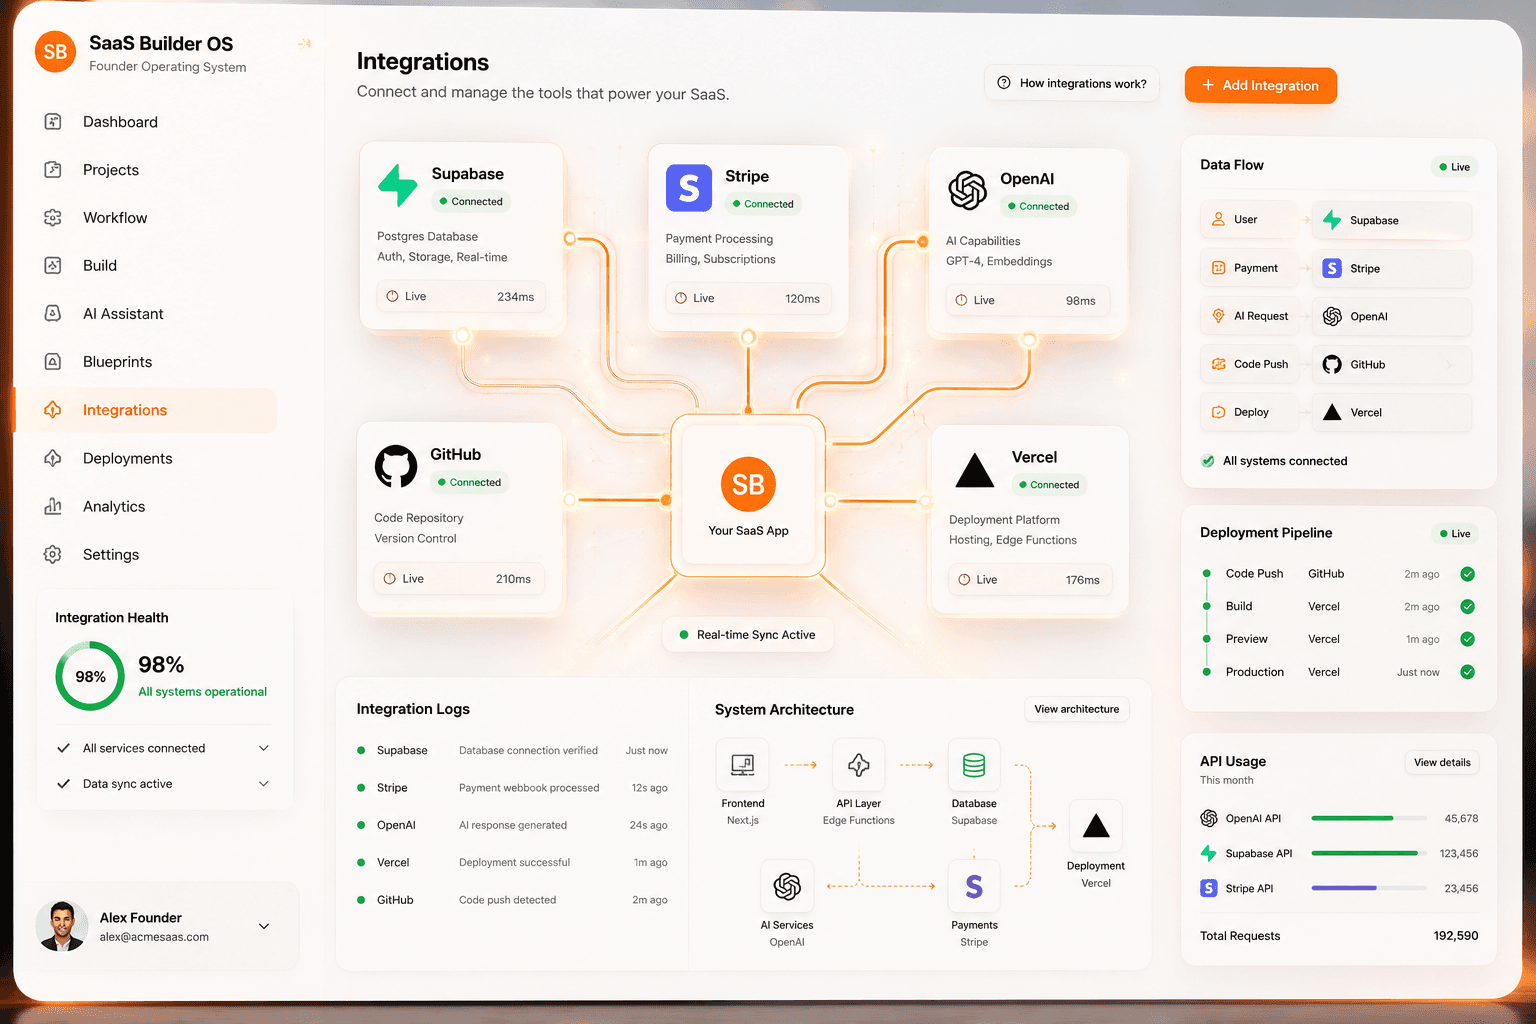Click the GitHub octocat icon on its card
This screenshot has height=1024, width=1536.
point(396,466)
